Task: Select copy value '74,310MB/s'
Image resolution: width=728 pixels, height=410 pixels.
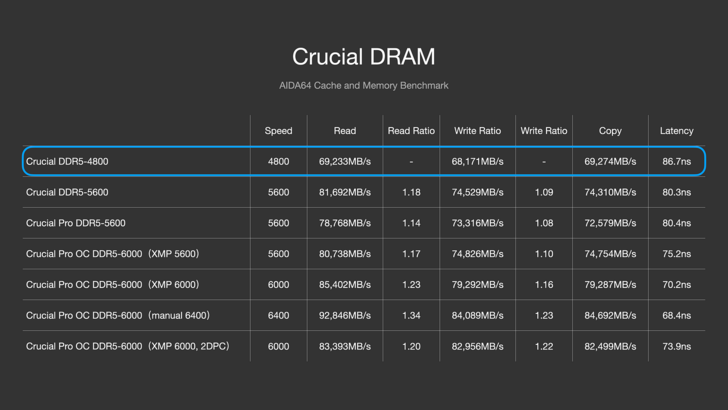Action: 610,192
